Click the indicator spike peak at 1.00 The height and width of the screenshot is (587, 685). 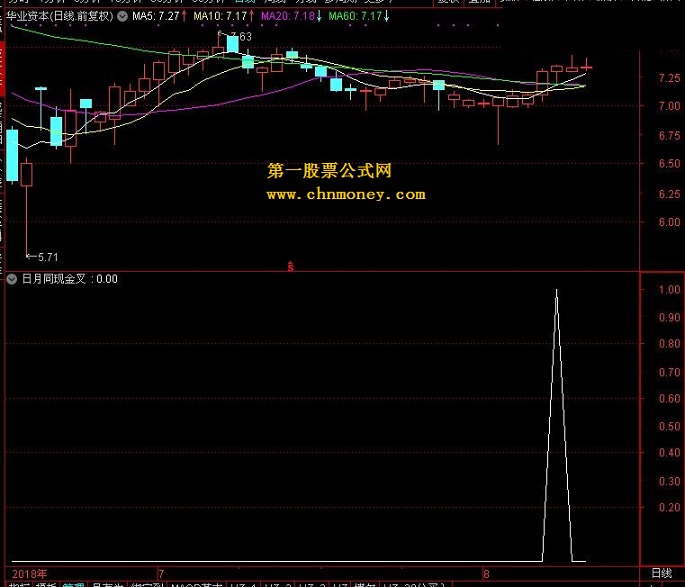click(556, 290)
